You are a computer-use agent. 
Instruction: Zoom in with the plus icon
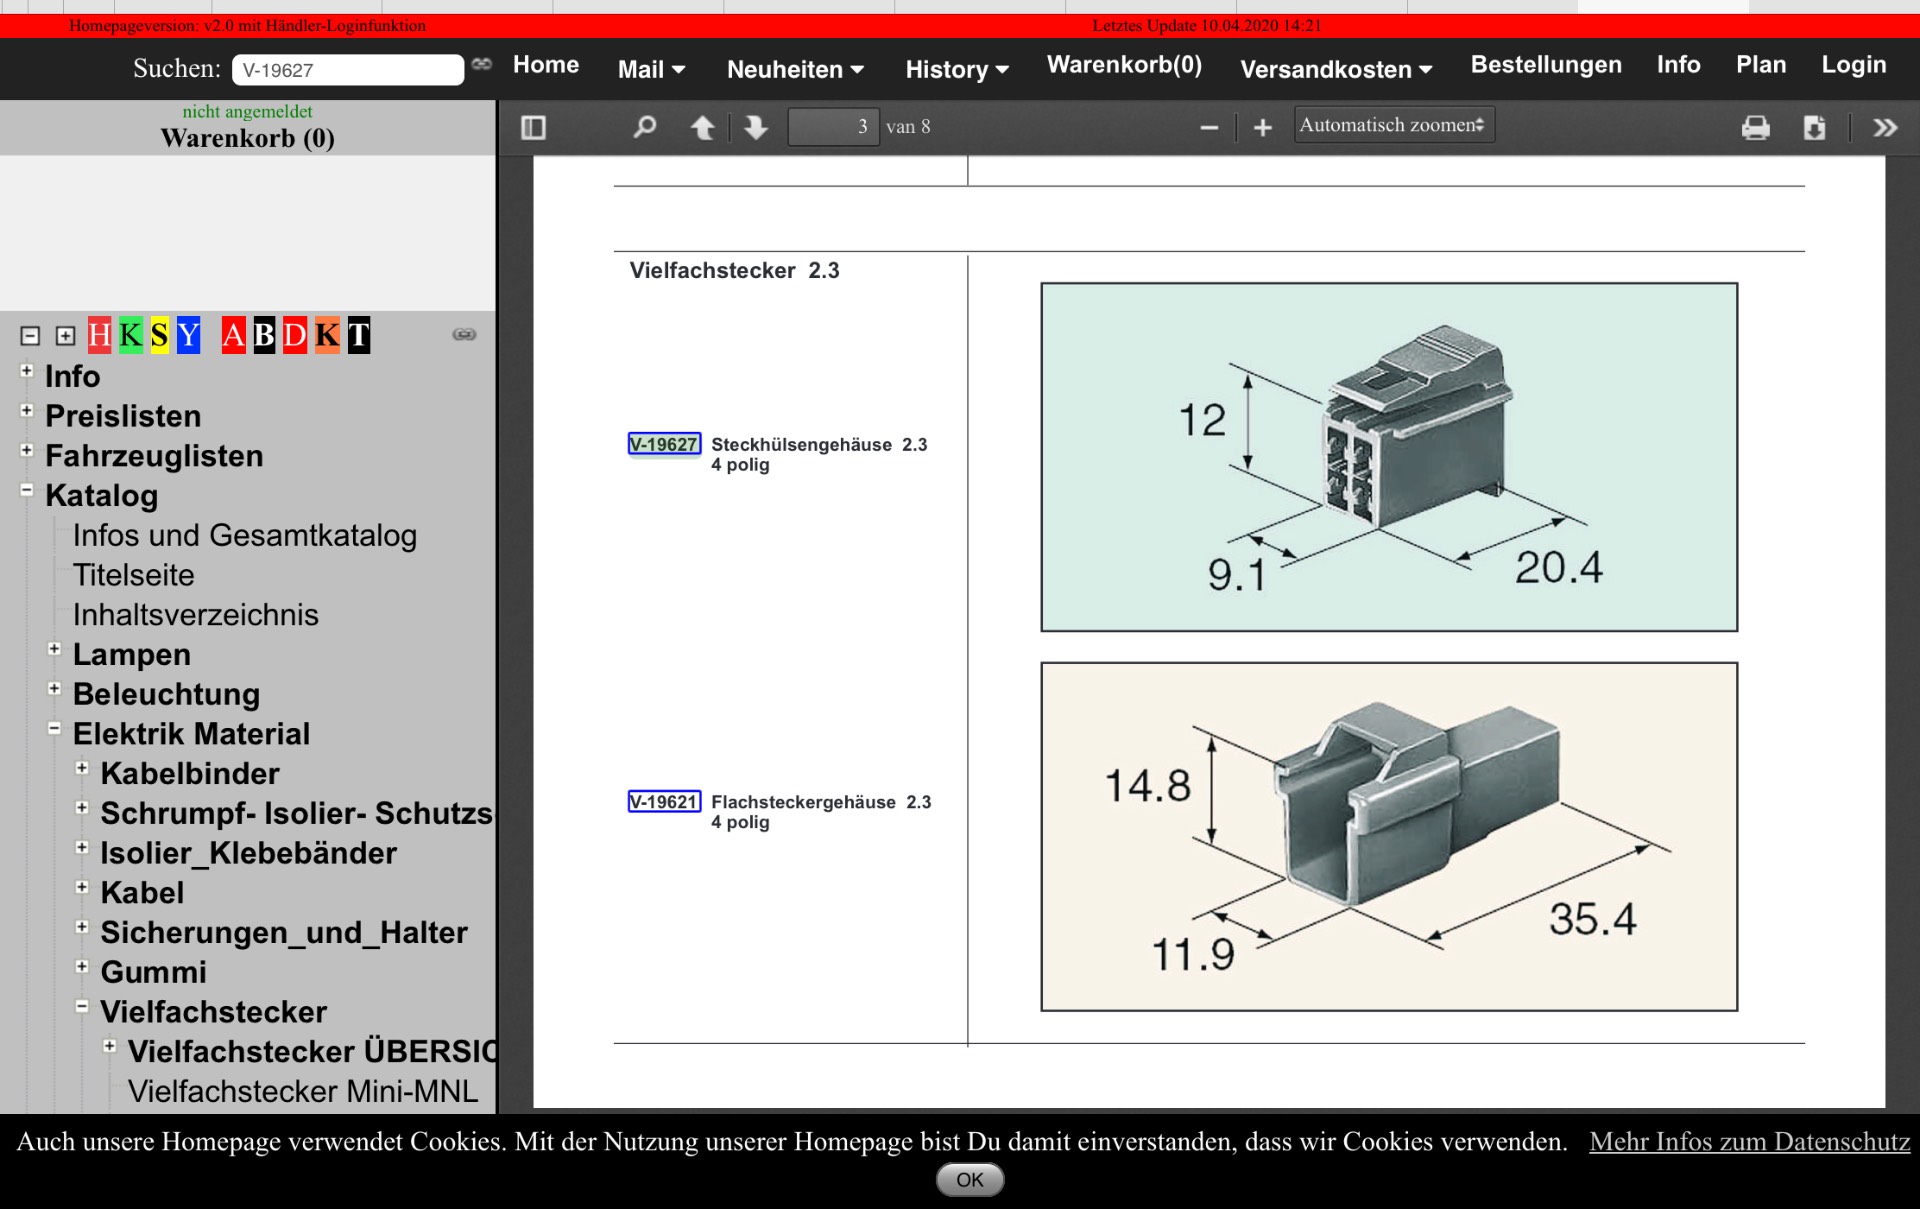pos(1263,127)
